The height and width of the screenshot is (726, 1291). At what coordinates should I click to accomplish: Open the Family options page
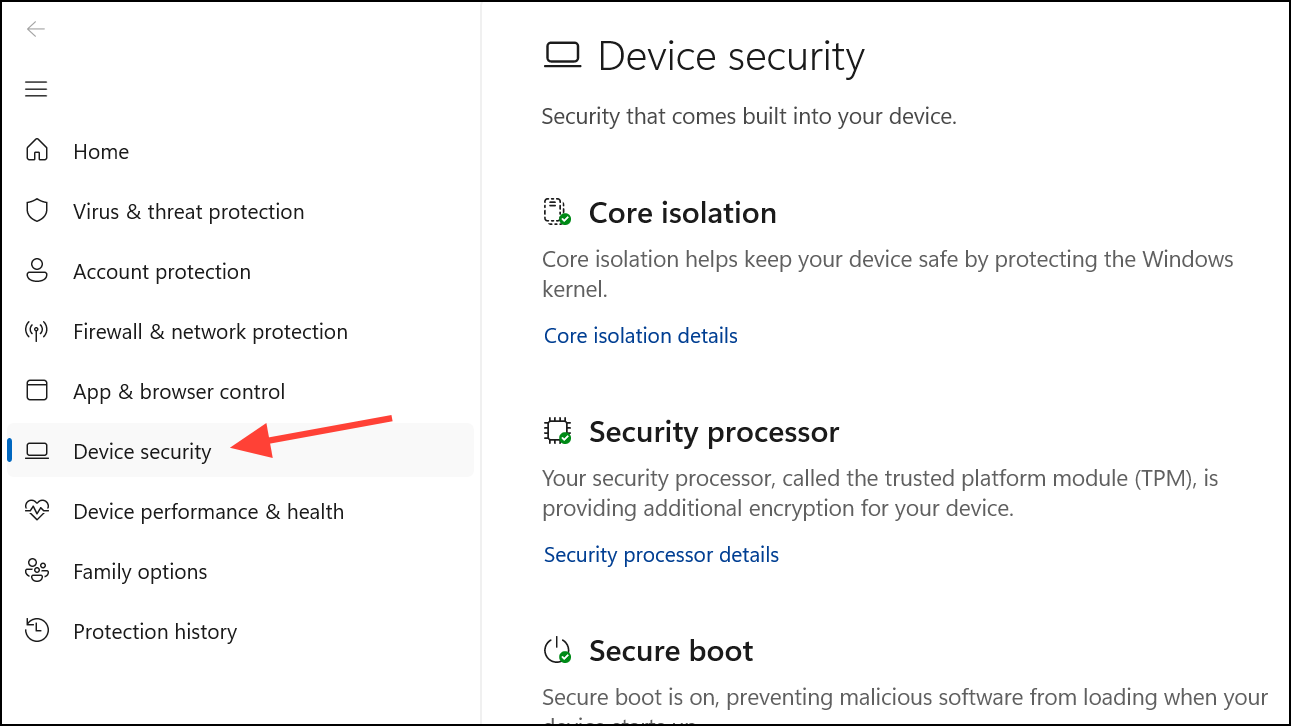[140, 571]
